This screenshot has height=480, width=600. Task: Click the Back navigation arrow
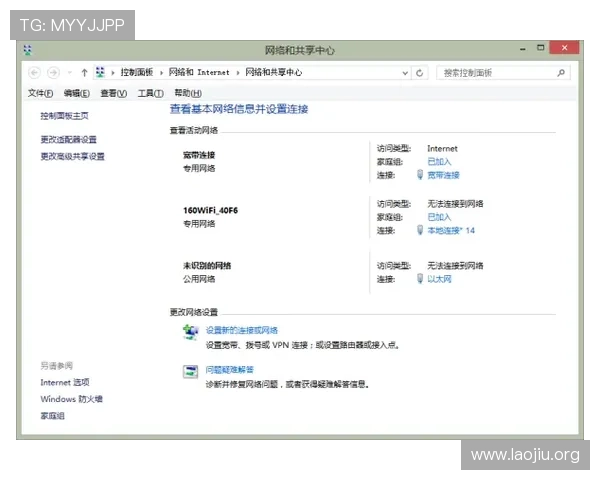(x=34, y=72)
